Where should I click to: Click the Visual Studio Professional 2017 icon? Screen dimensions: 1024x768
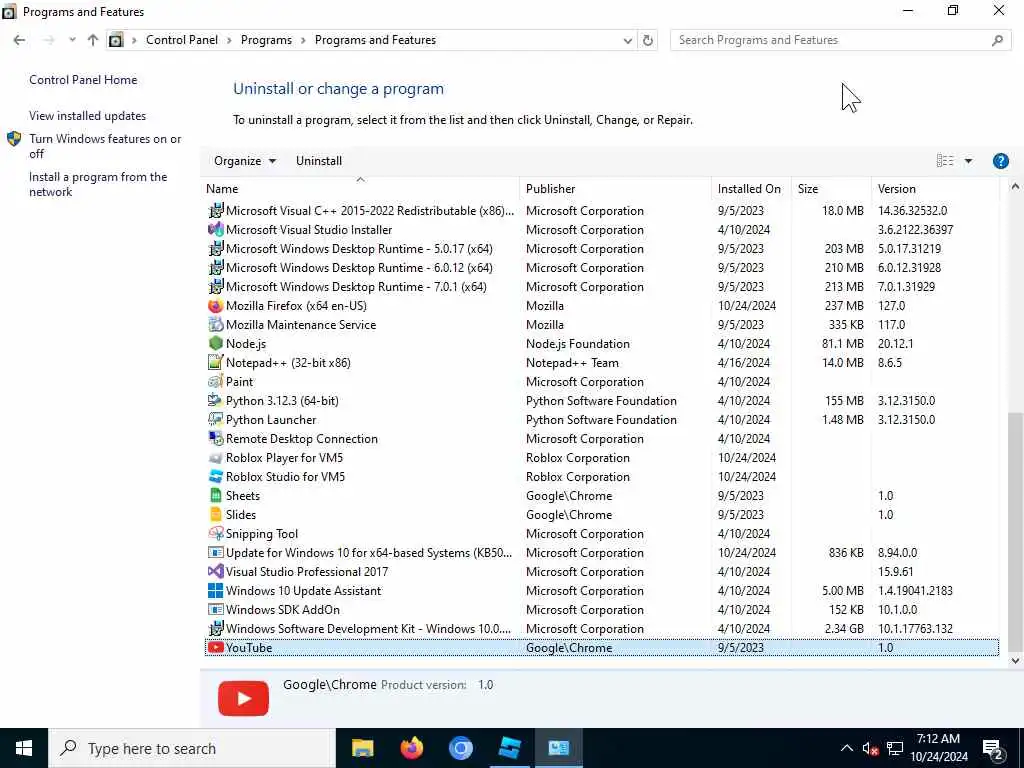click(215, 571)
